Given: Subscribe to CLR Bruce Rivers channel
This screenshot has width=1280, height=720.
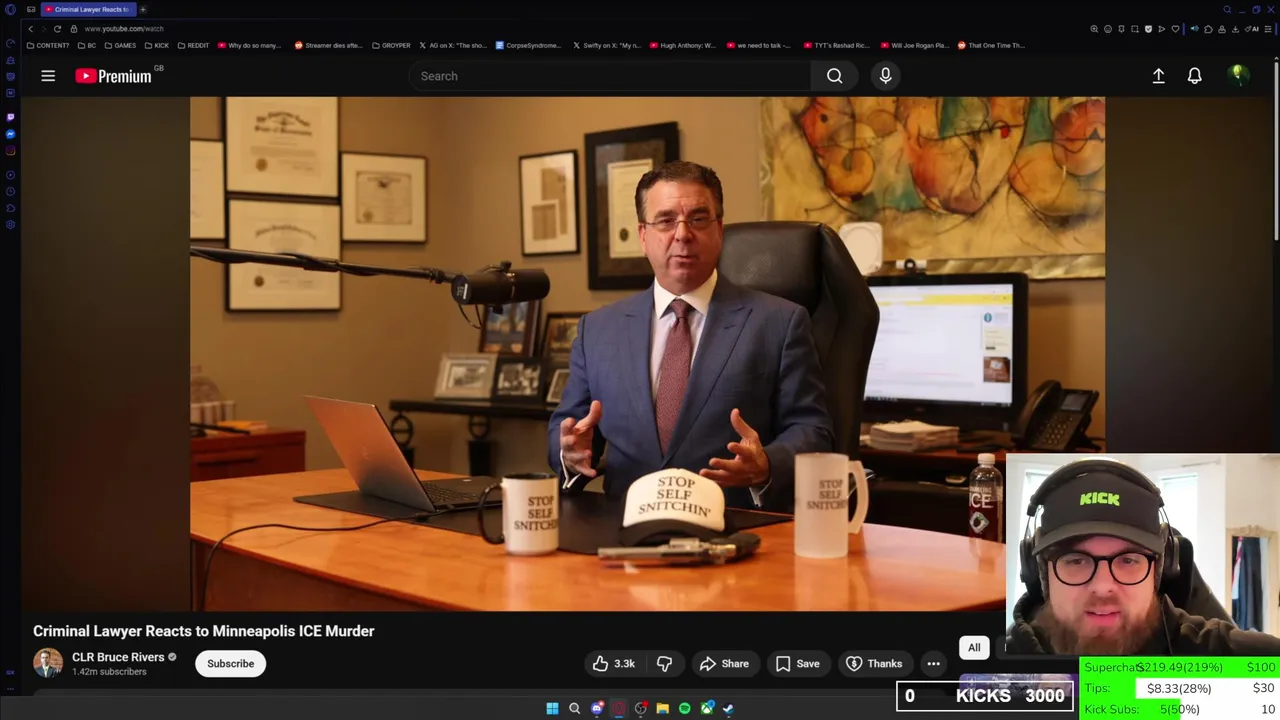Looking at the screenshot, I should (231, 663).
